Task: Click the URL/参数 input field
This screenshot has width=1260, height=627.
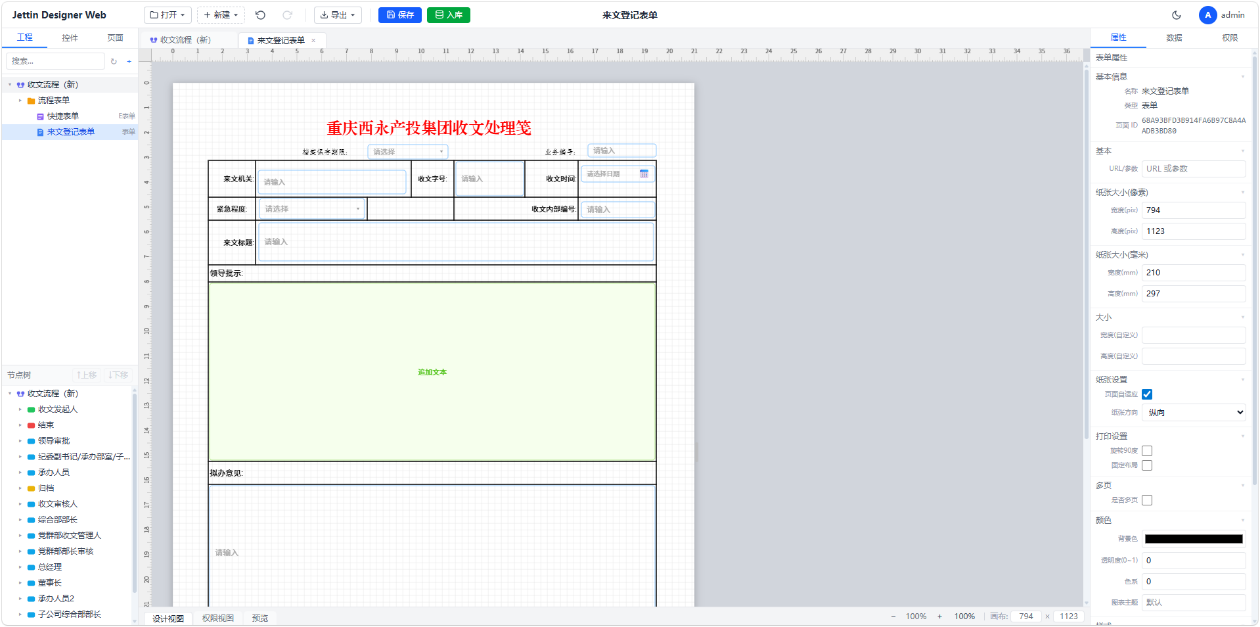Action: 1194,168
